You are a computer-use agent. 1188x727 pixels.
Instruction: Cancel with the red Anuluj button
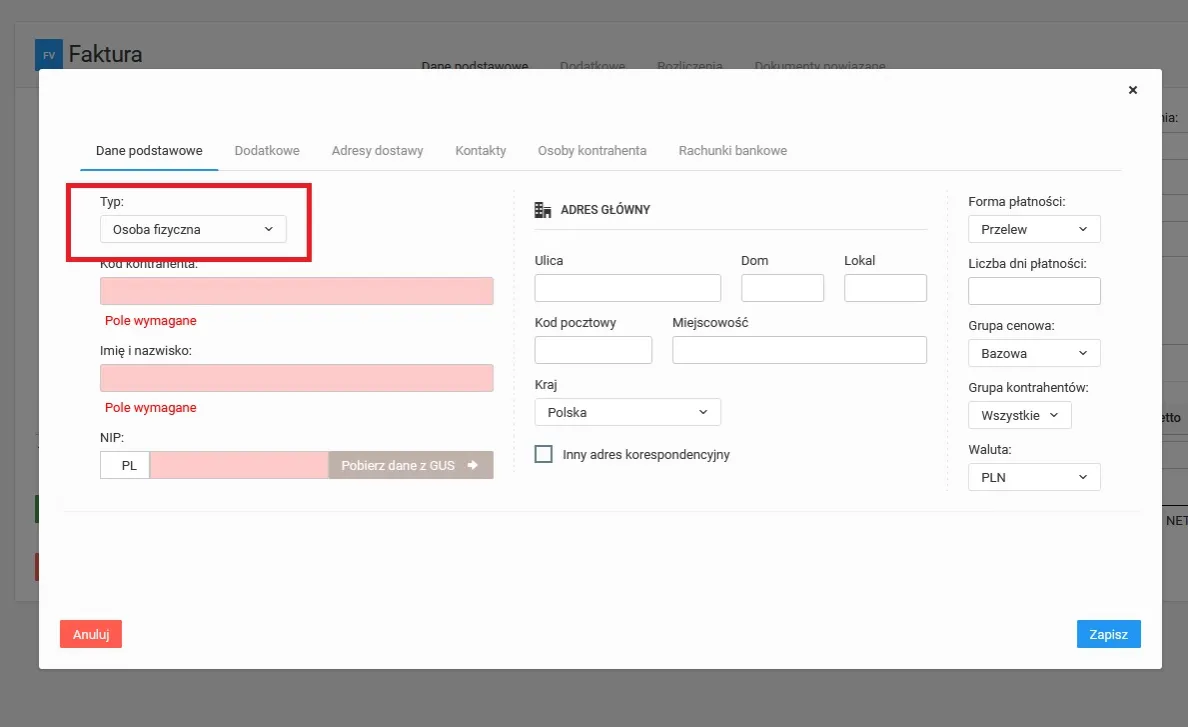pyautogui.click(x=91, y=634)
